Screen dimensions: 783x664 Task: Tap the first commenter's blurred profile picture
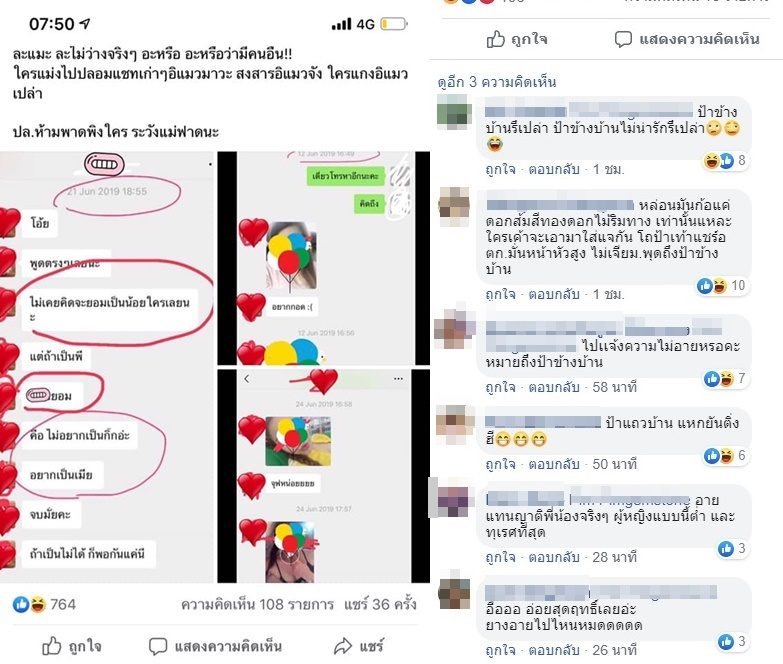[454, 113]
